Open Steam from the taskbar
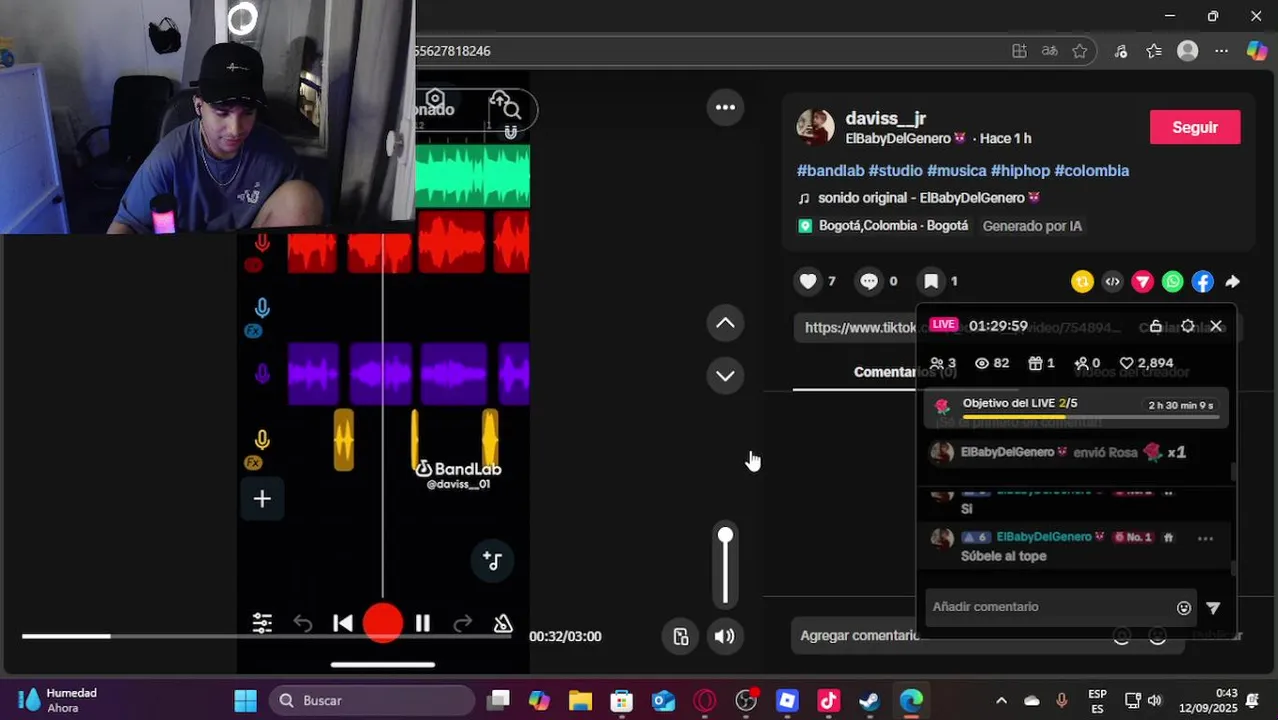The image size is (1278, 720). (869, 701)
